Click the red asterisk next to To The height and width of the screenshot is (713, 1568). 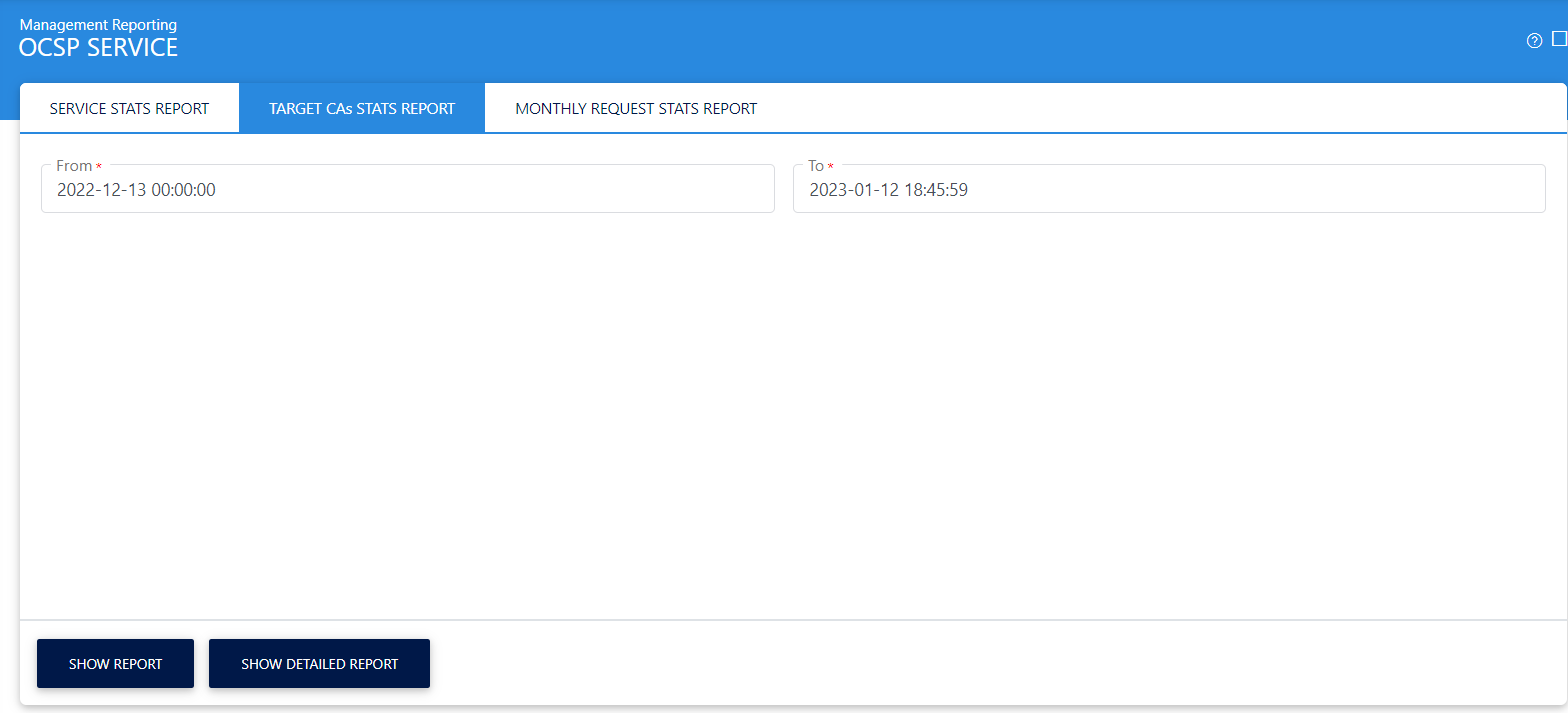click(x=830, y=166)
